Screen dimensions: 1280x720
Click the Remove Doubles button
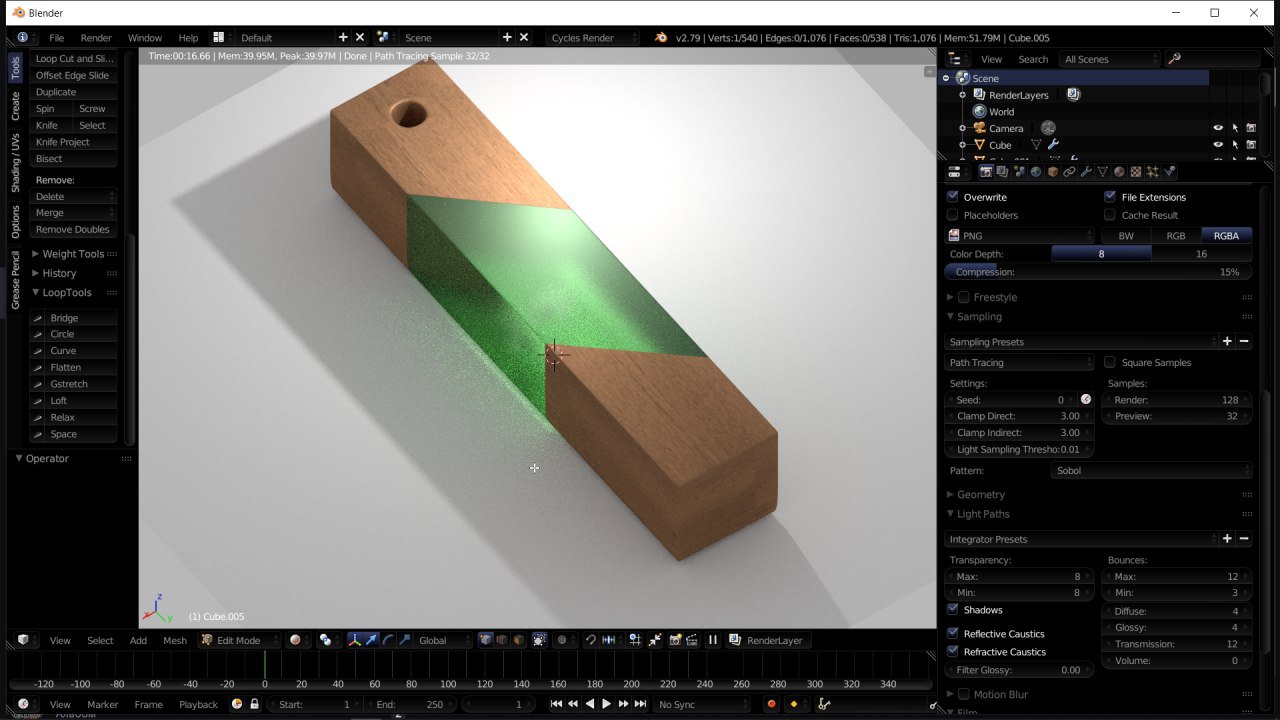click(73, 229)
